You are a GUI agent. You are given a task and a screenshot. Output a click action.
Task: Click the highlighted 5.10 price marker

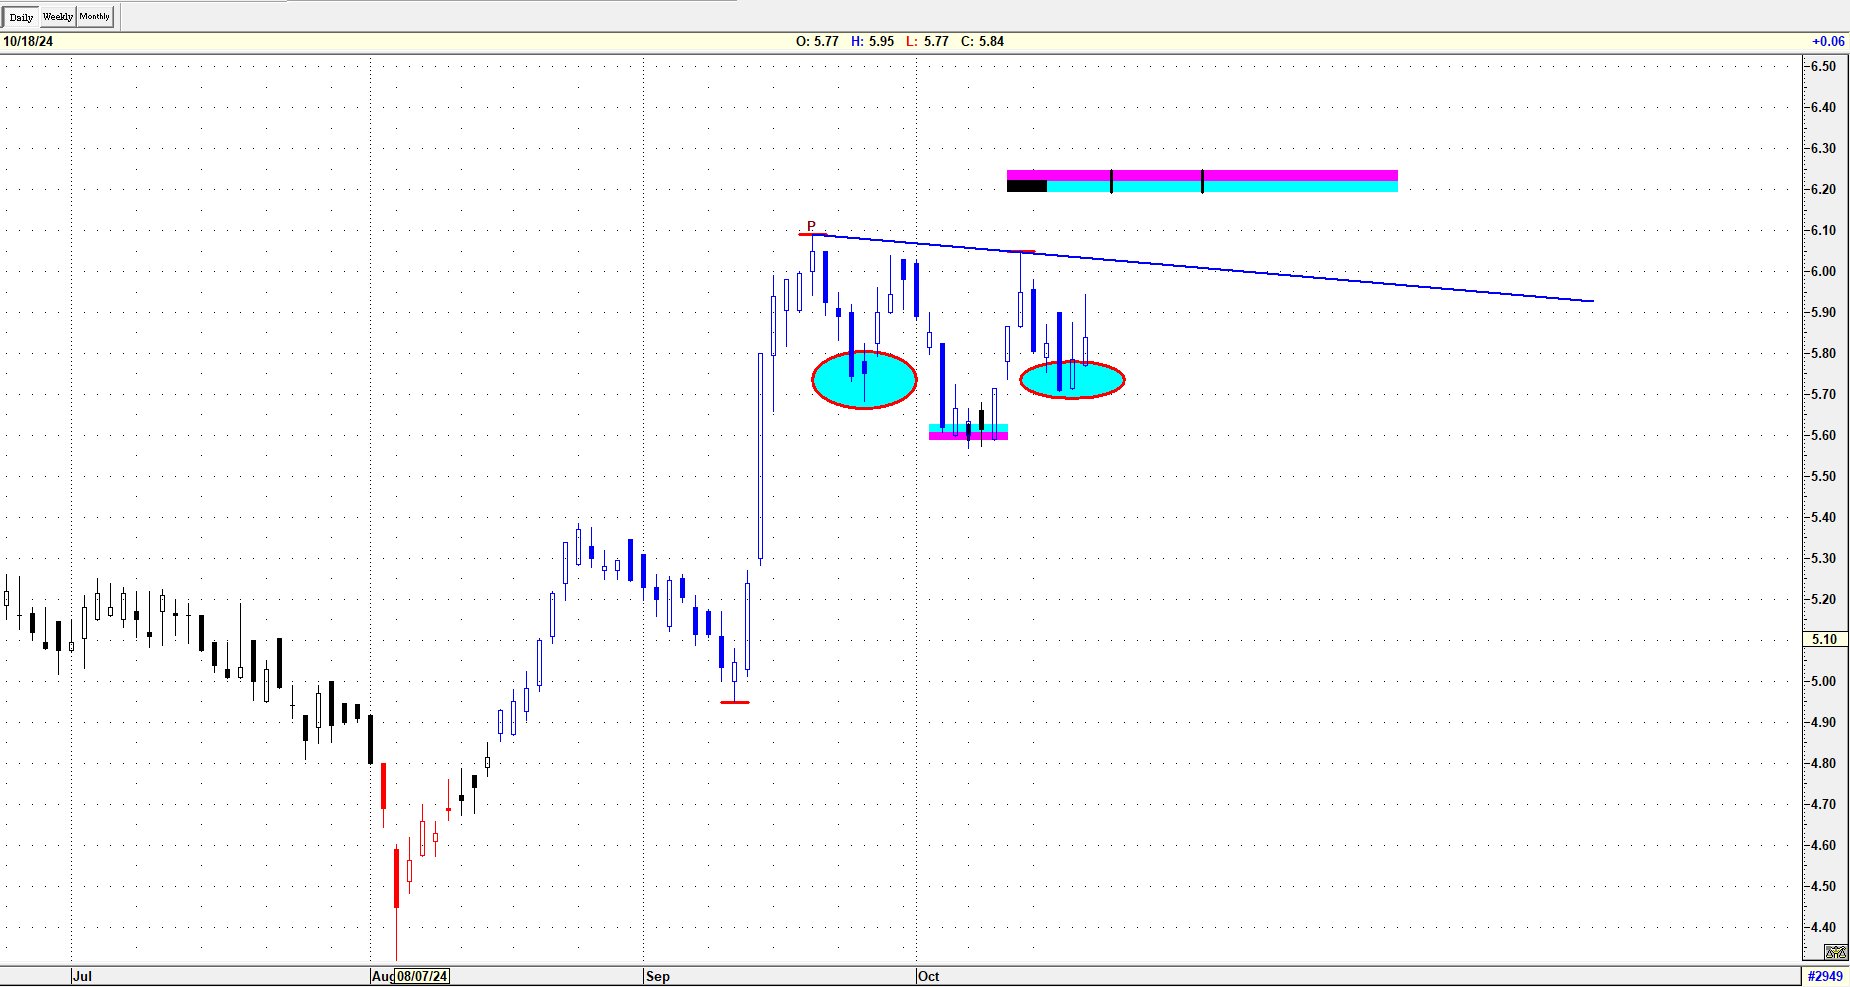click(1824, 639)
